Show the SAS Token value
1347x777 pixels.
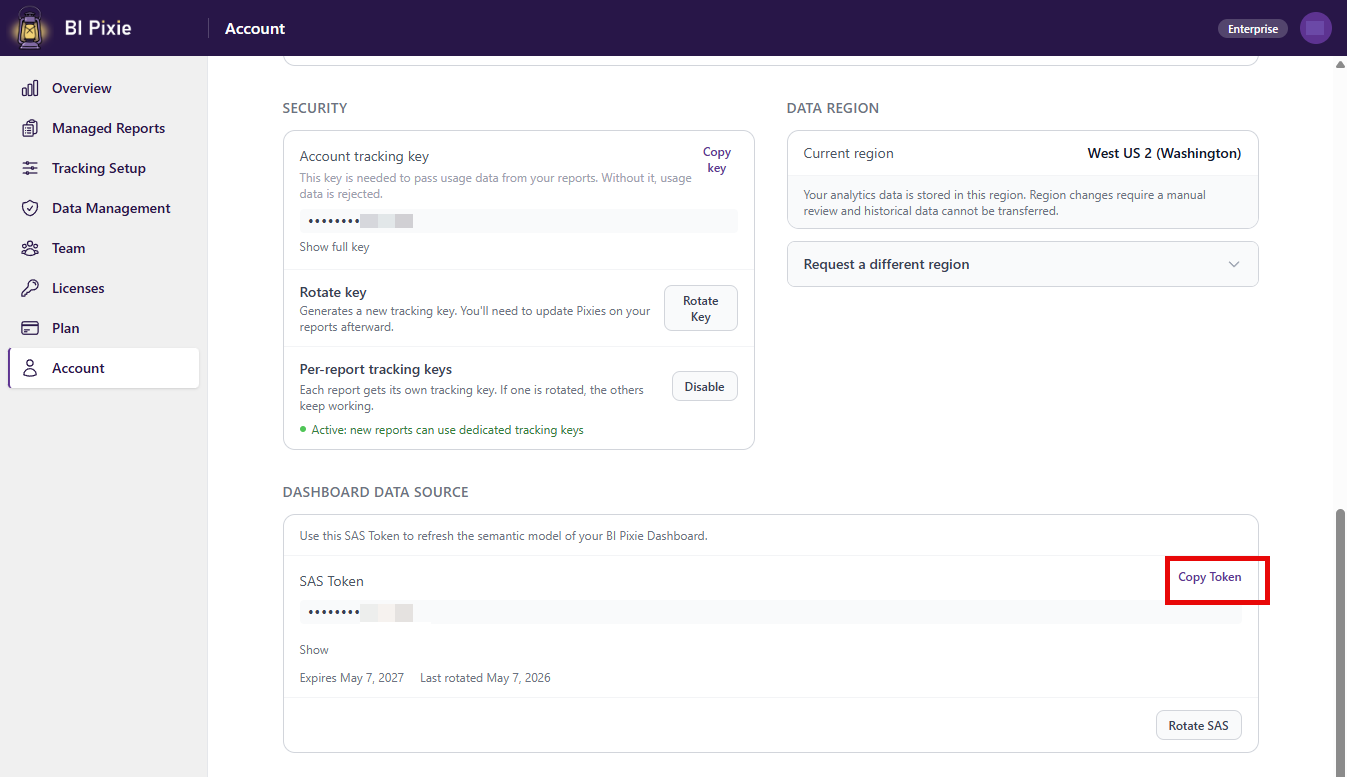pyautogui.click(x=314, y=650)
